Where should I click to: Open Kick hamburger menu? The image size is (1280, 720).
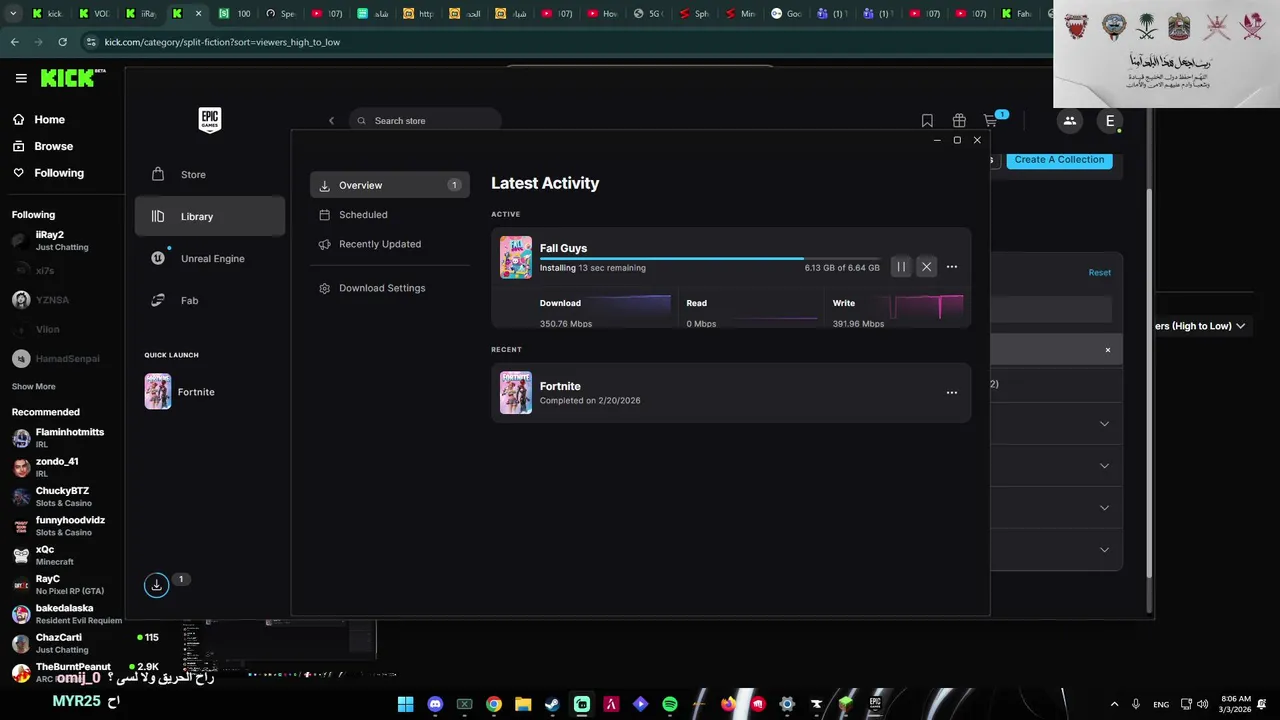click(x=21, y=78)
